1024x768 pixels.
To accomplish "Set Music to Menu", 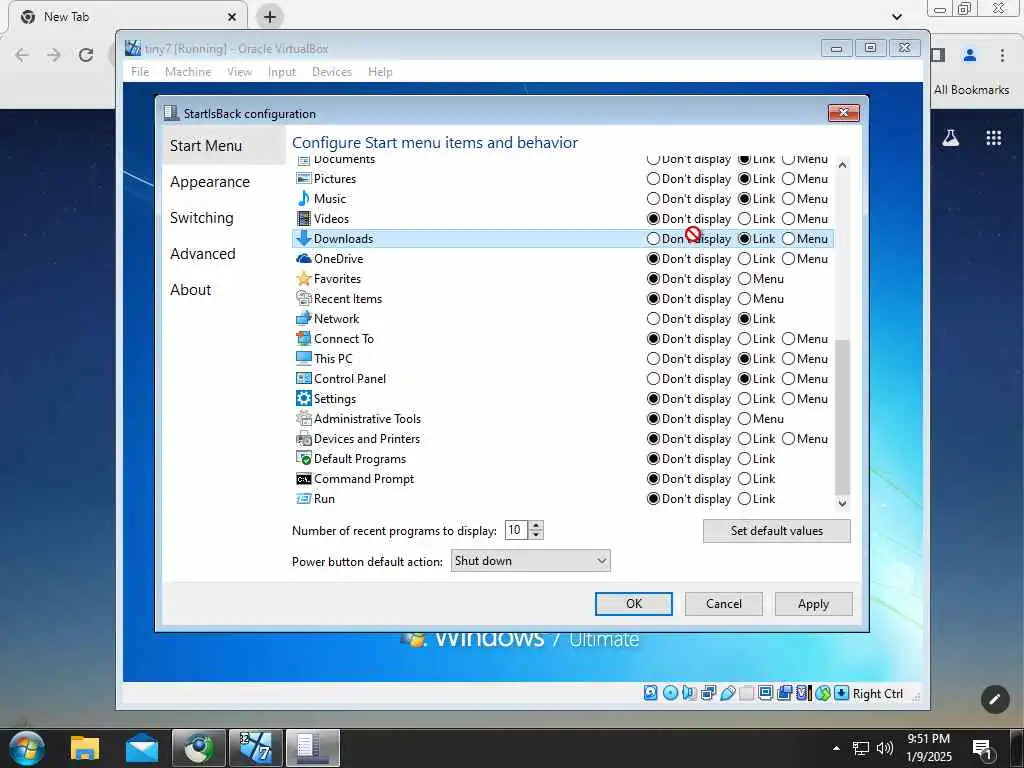I will (788, 199).
